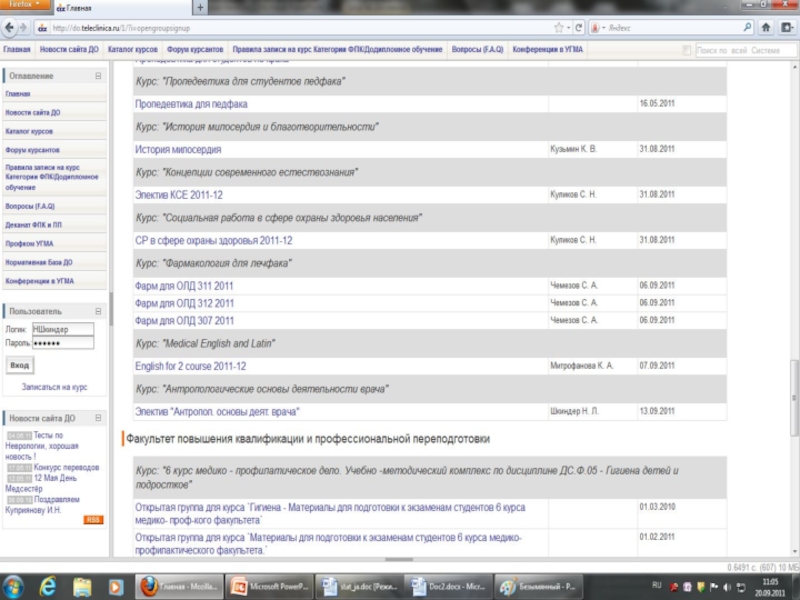Open СР в сфере охраны здоровья 2011-12
The height and width of the screenshot is (600, 800).
tap(214, 240)
